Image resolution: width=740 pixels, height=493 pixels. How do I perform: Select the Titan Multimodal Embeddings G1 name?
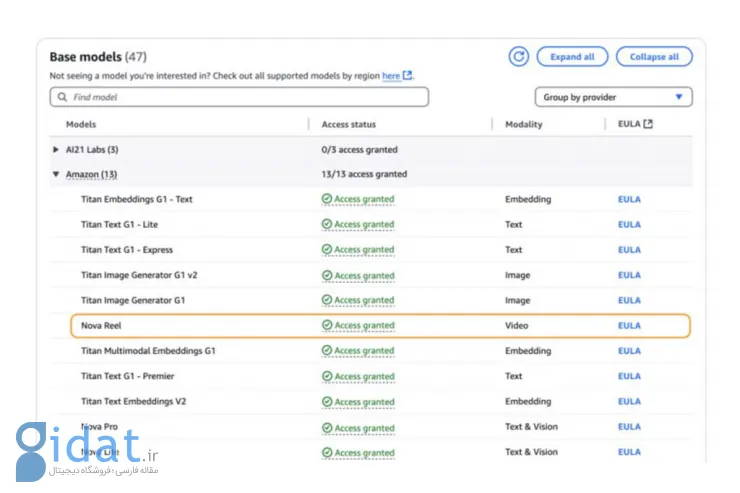point(148,351)
